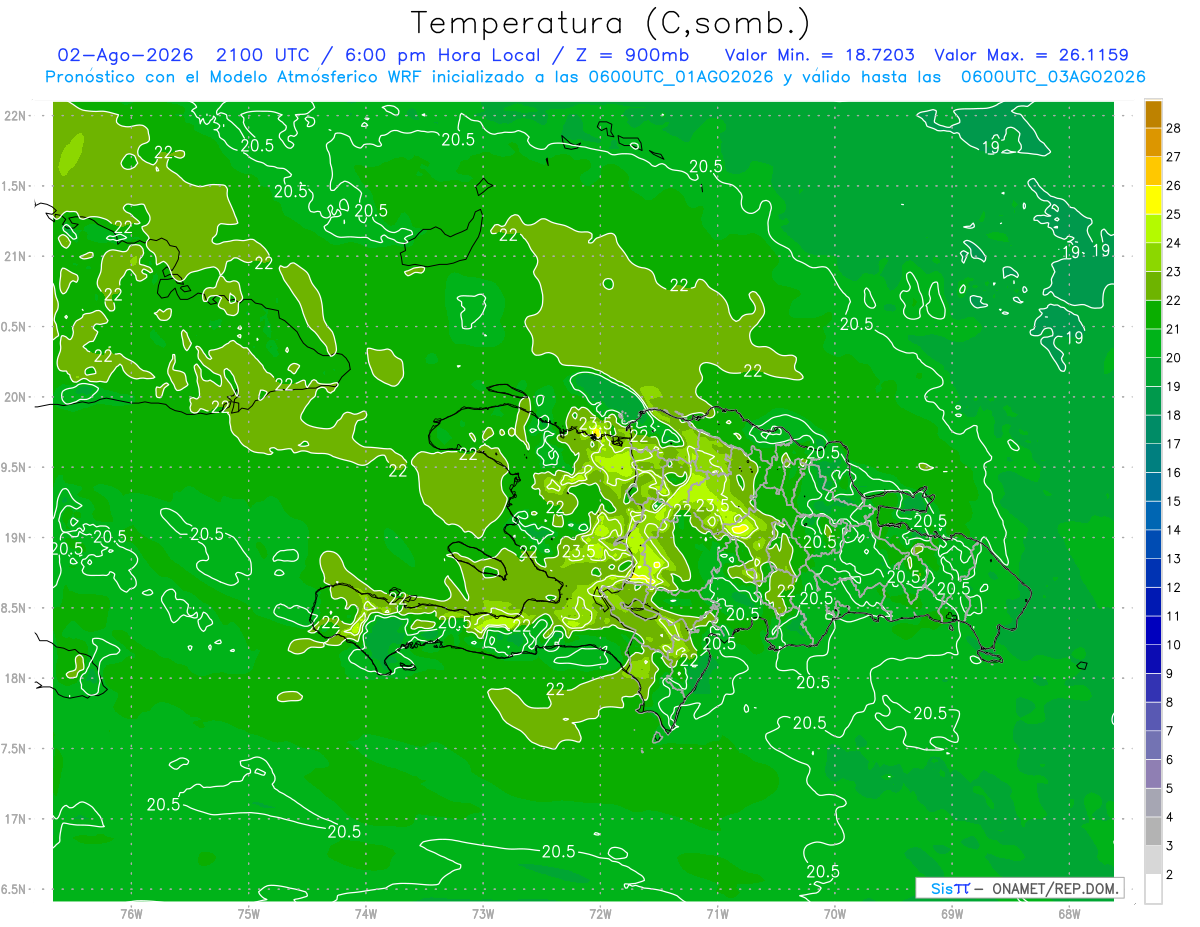
Task: Click the 19N latitude axis label
Action: [15, 537]
